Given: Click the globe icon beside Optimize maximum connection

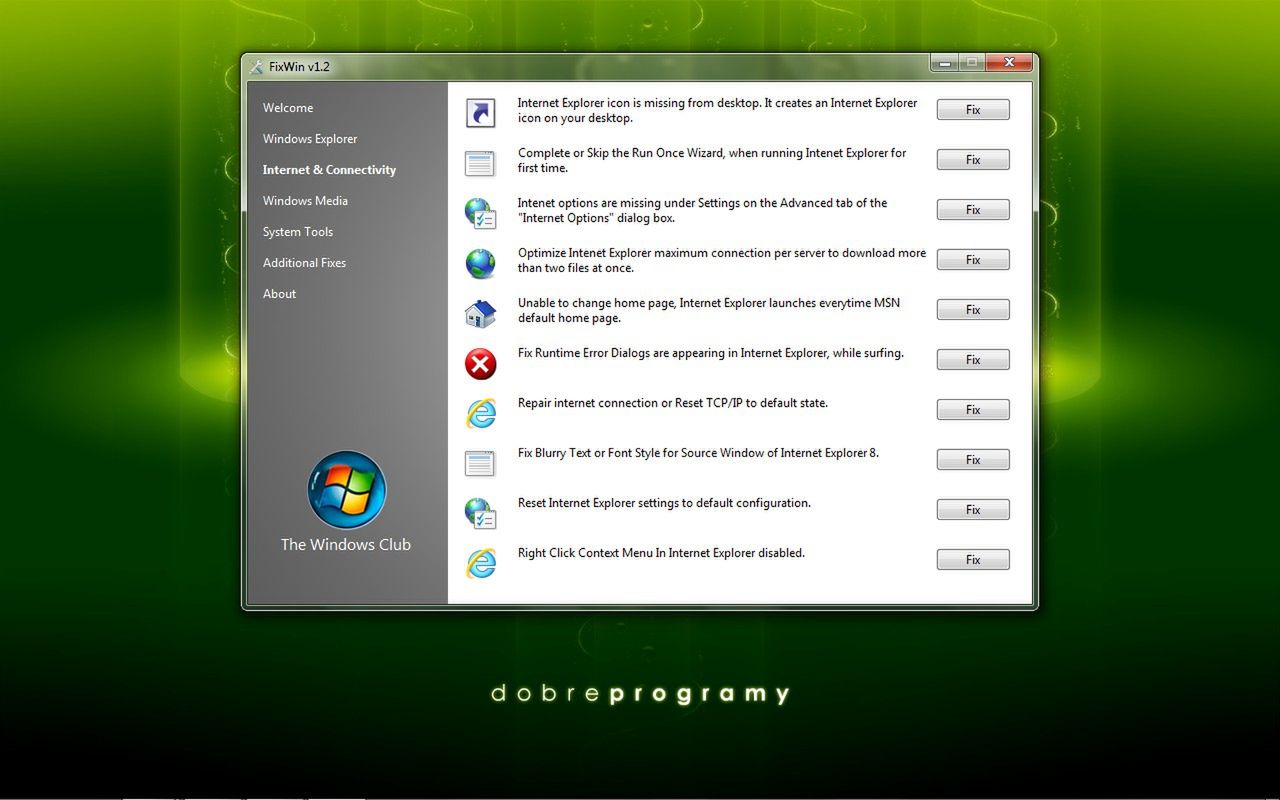Looking at the screenshot, I should [x=481, y=264].
